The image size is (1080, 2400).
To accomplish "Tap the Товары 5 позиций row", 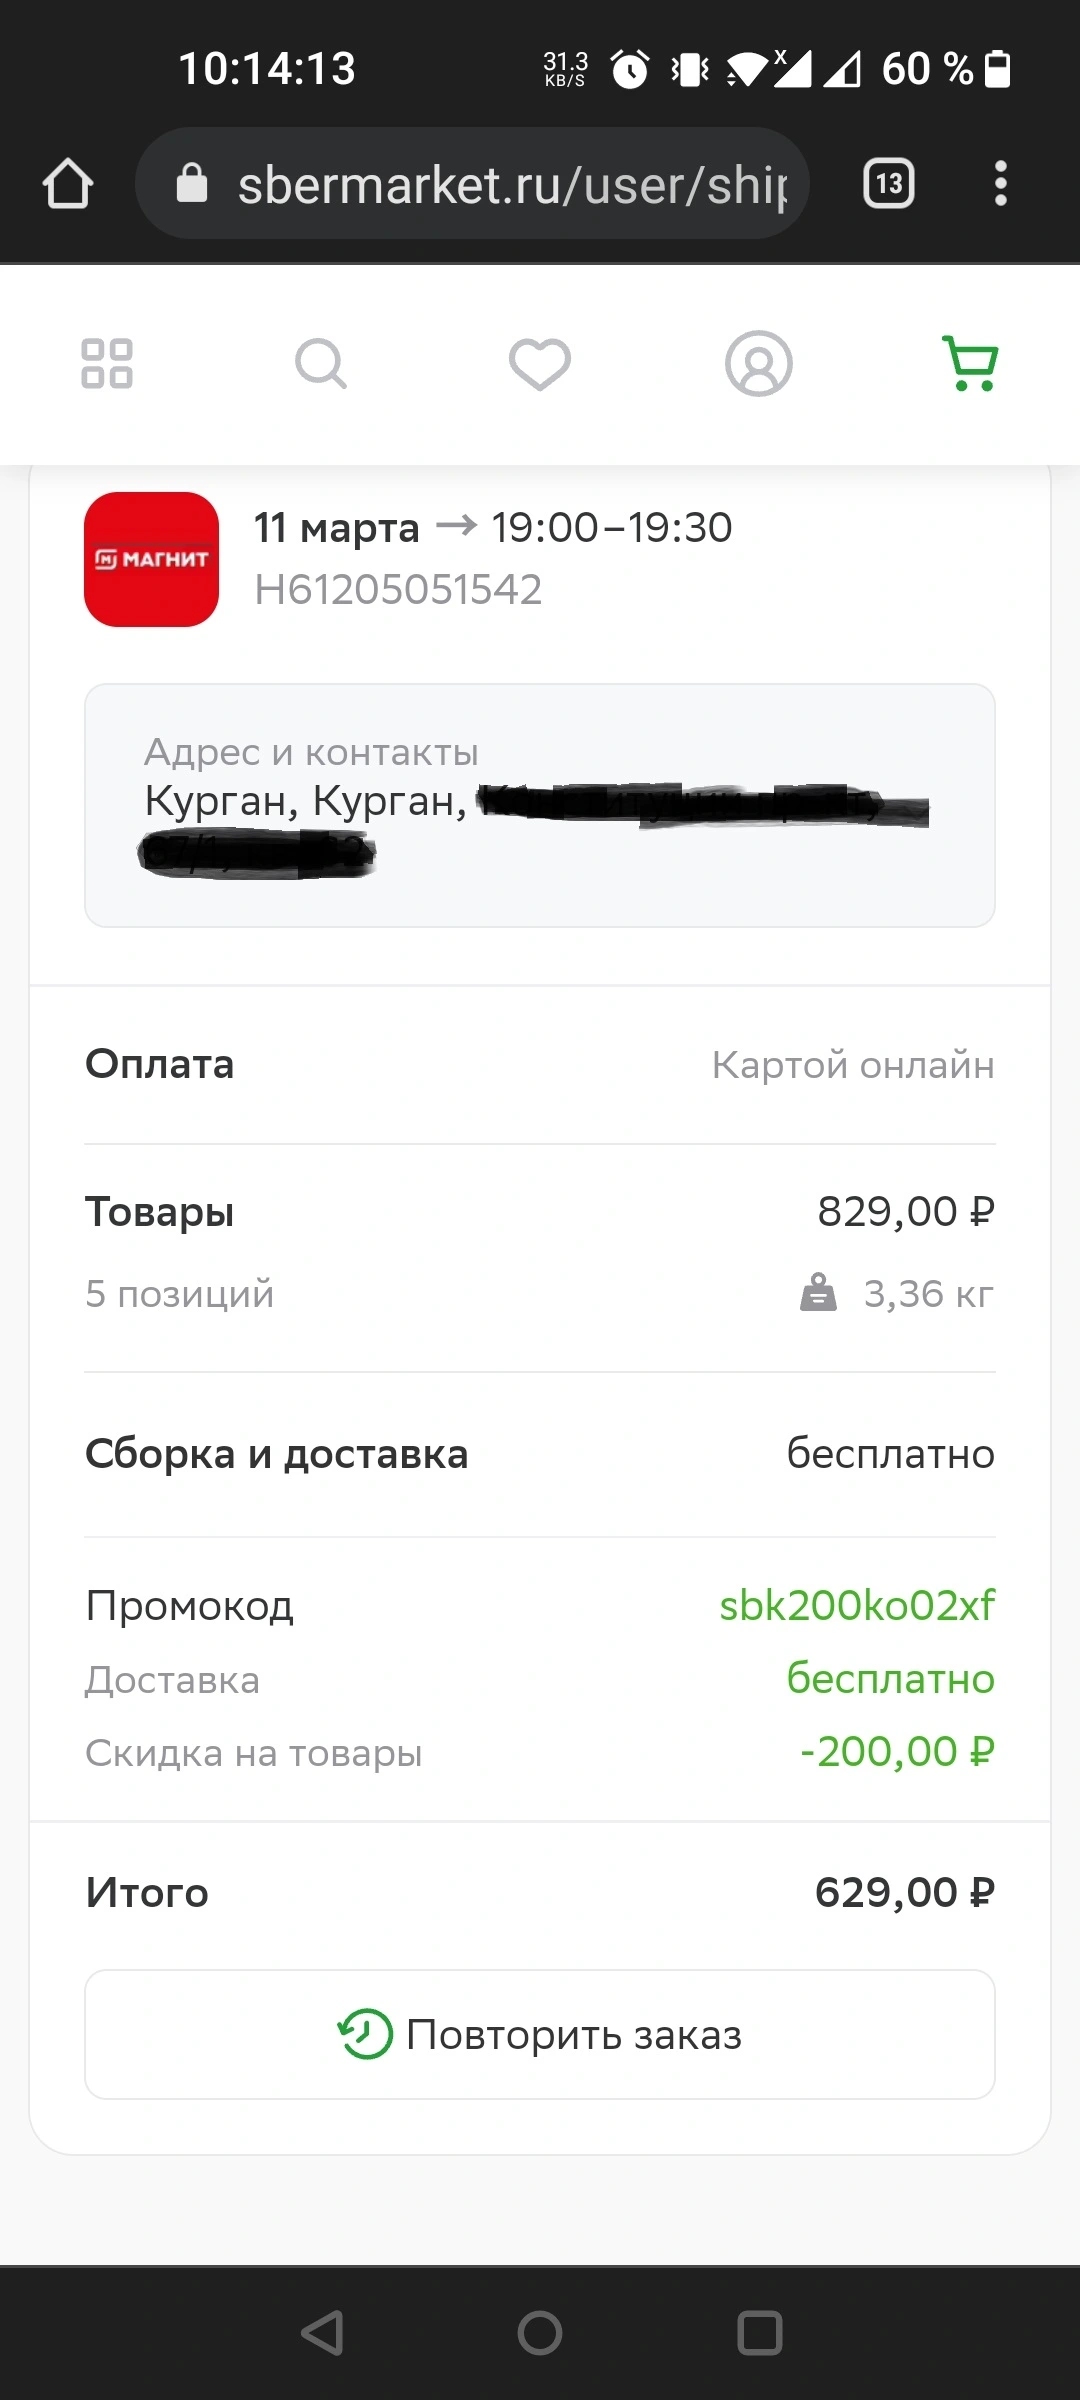I will [x=540, y=1253].
